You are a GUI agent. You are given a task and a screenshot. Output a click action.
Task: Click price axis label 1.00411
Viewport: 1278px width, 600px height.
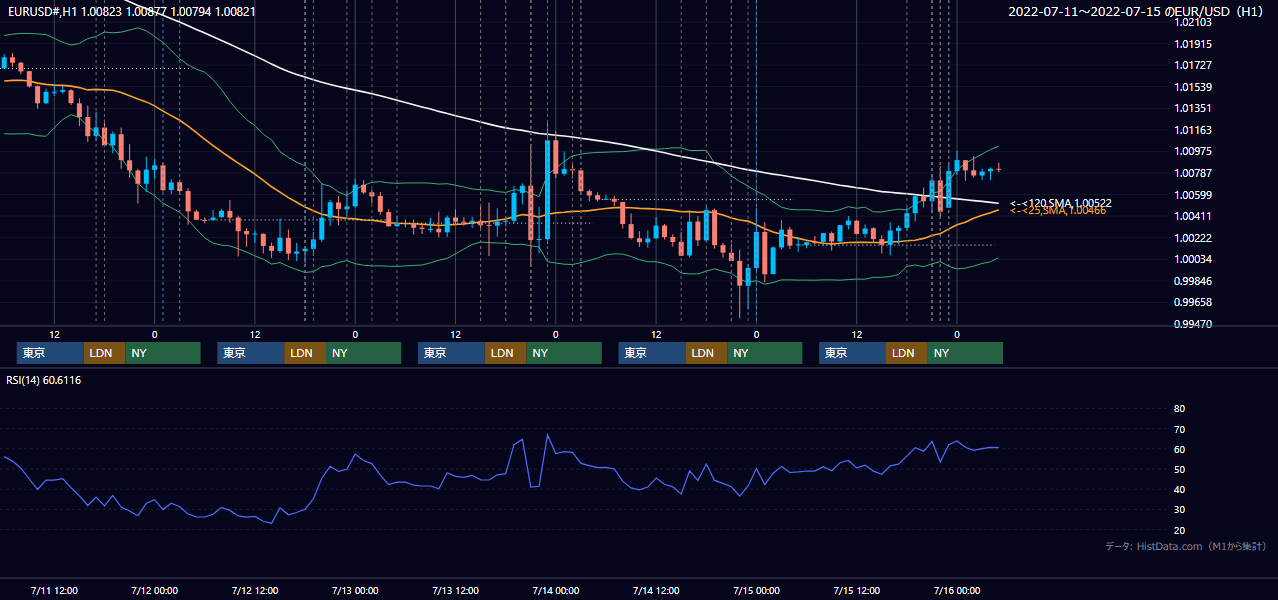(1193, 216)
